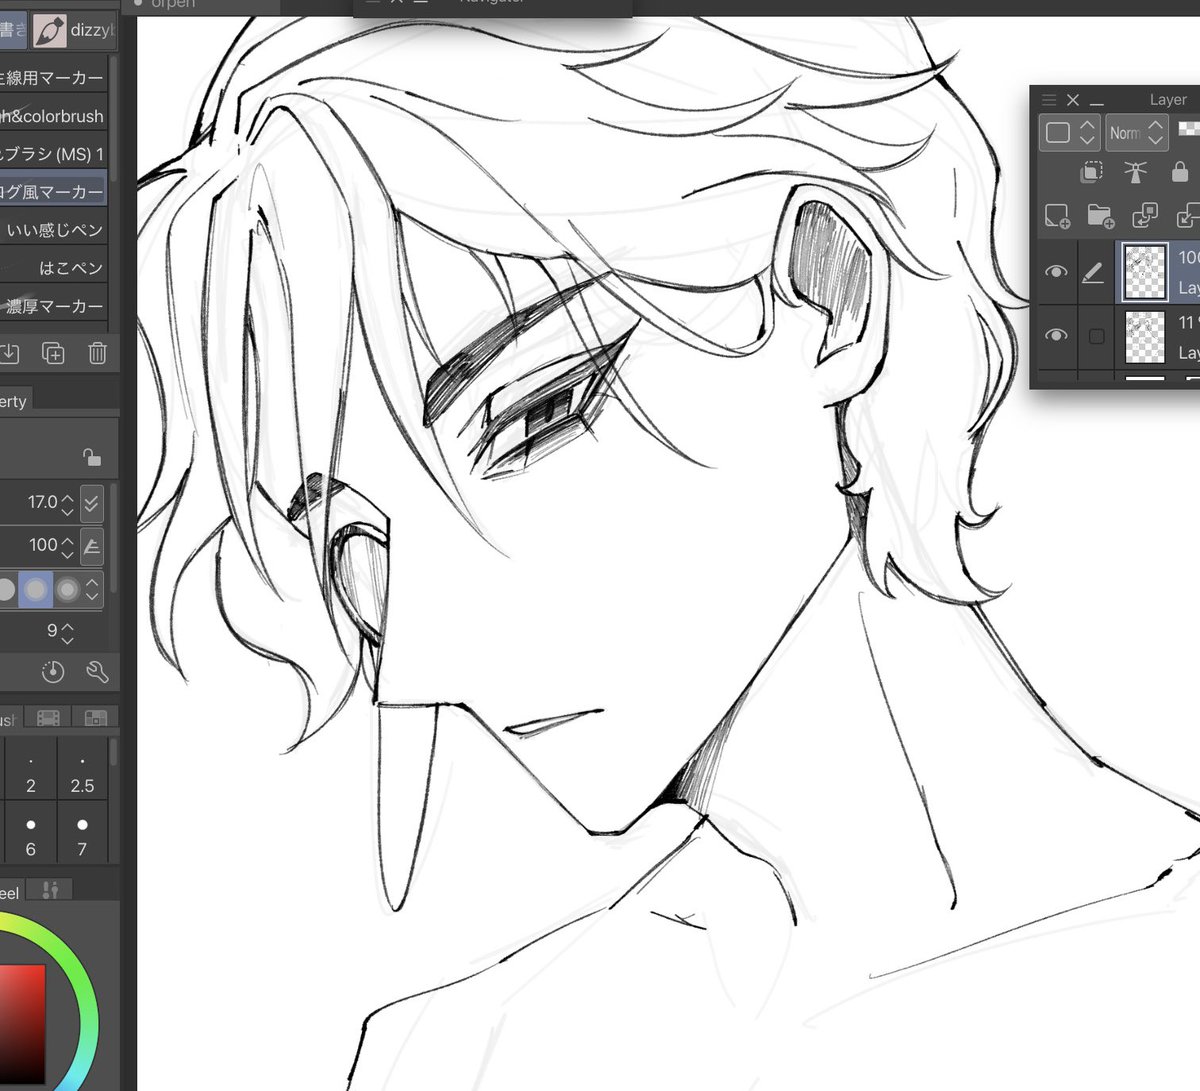
Task: Open opacity dynamics settings button
Action: 91,545
